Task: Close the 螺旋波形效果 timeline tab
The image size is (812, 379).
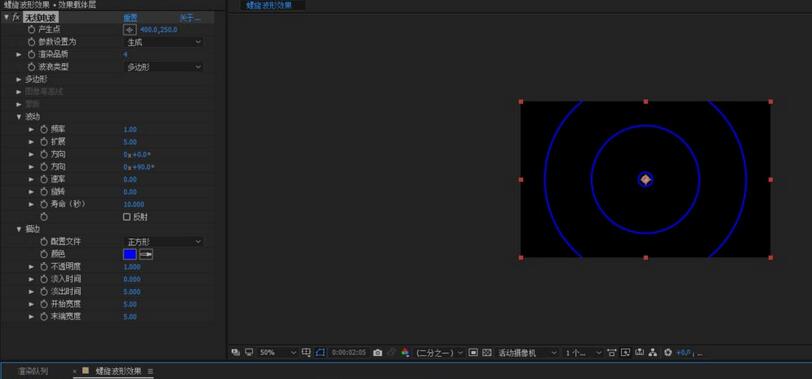Action: (x=75, y=371)
